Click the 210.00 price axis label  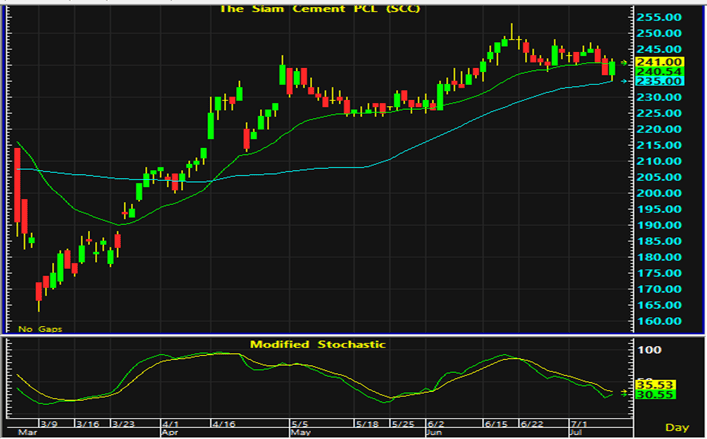pyautogui.click(x=659, y=161)
